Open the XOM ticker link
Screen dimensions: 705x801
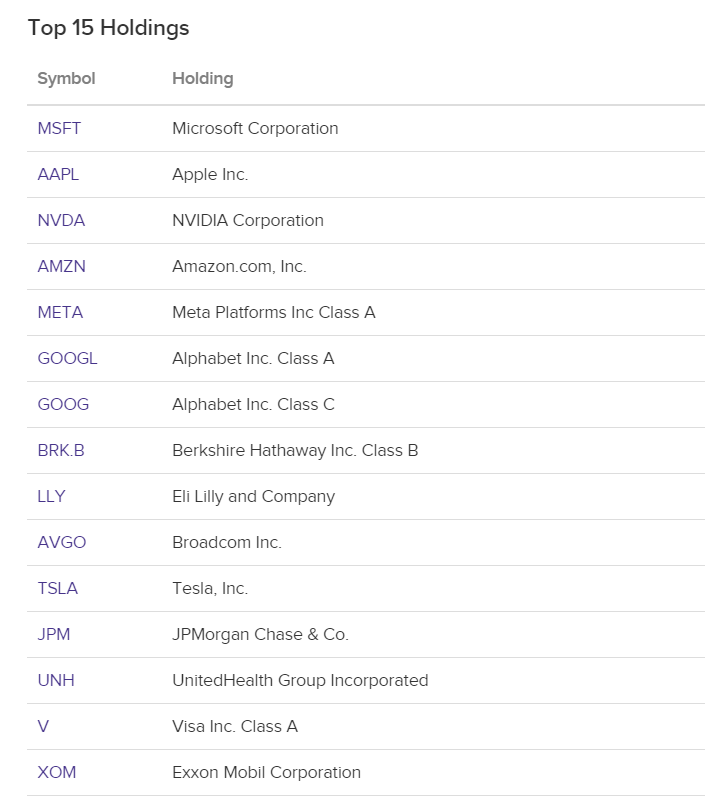pyautogui.click(x=57, y=772)
